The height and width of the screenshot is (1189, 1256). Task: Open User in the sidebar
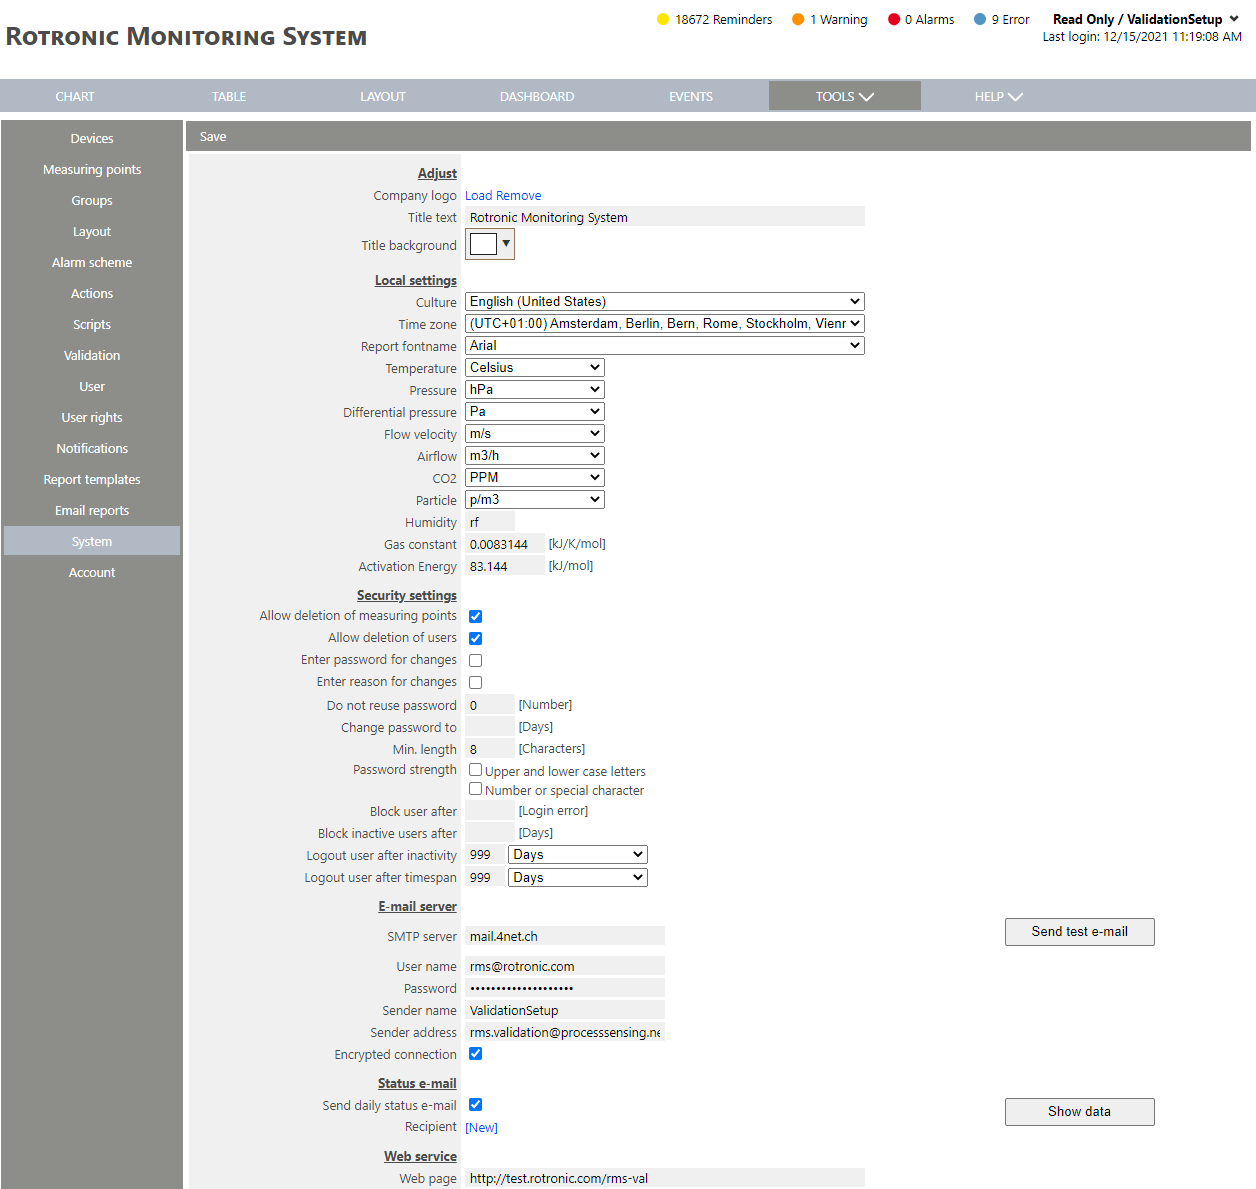click(92, 386)
